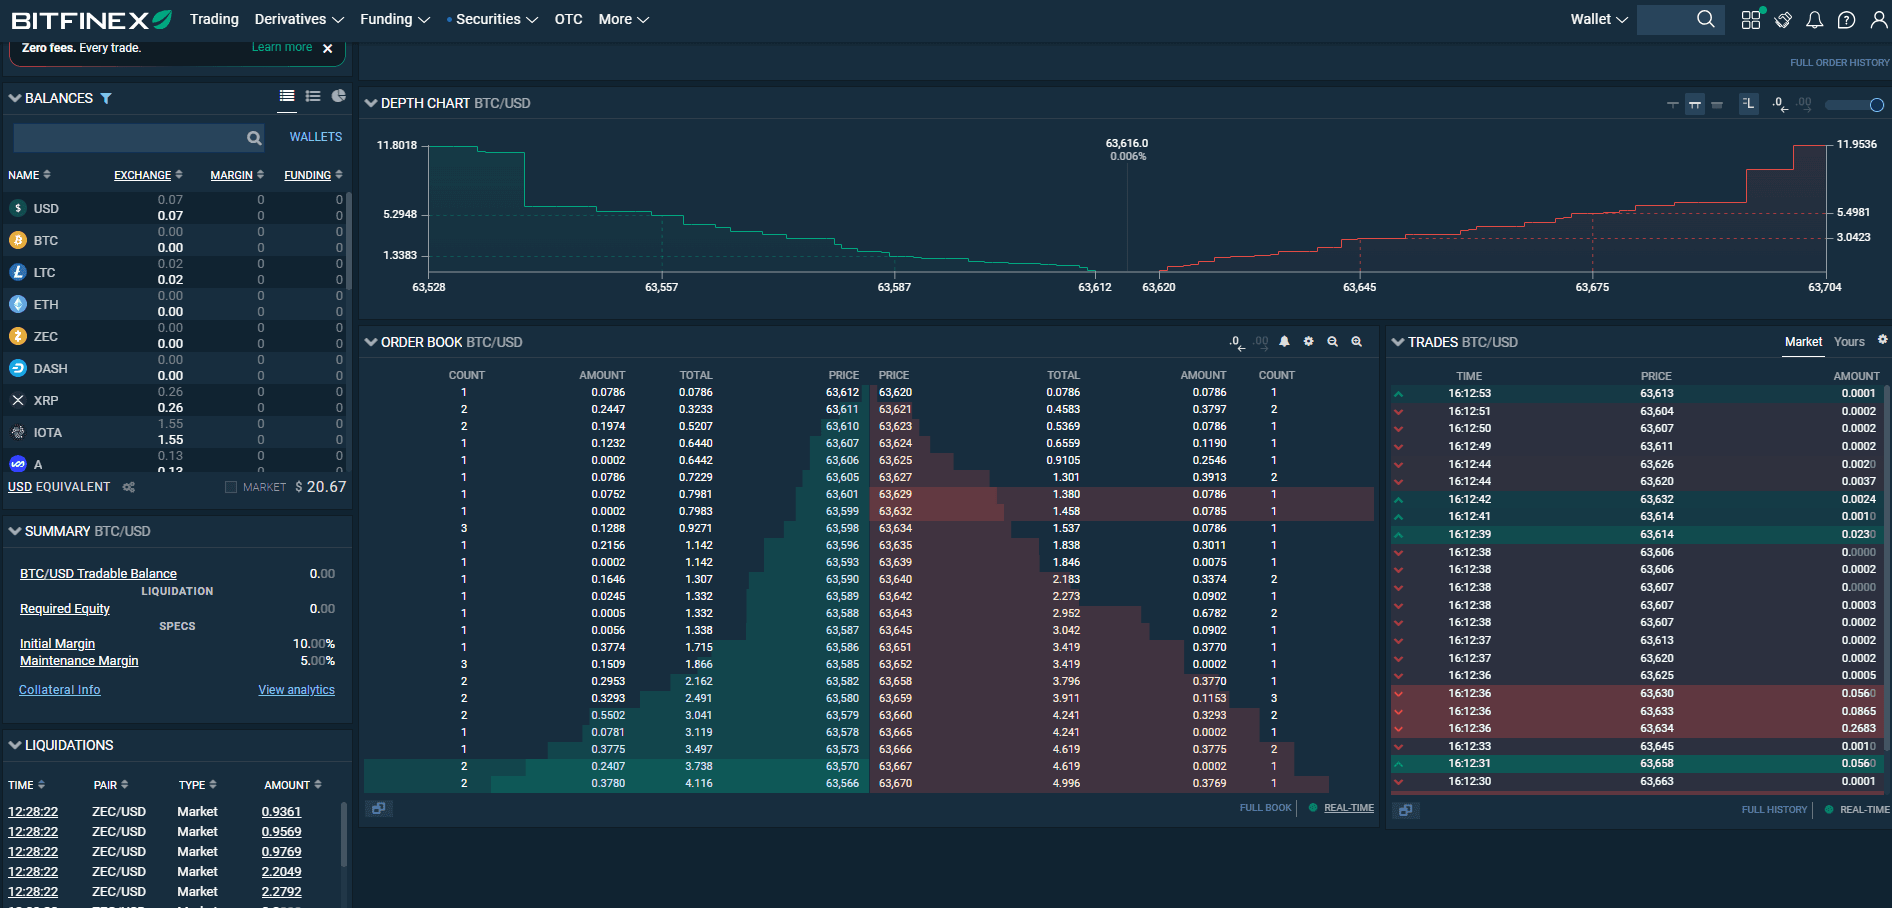Sort liquidations by TIME
1892x908 pixels.
pos(26,785)
